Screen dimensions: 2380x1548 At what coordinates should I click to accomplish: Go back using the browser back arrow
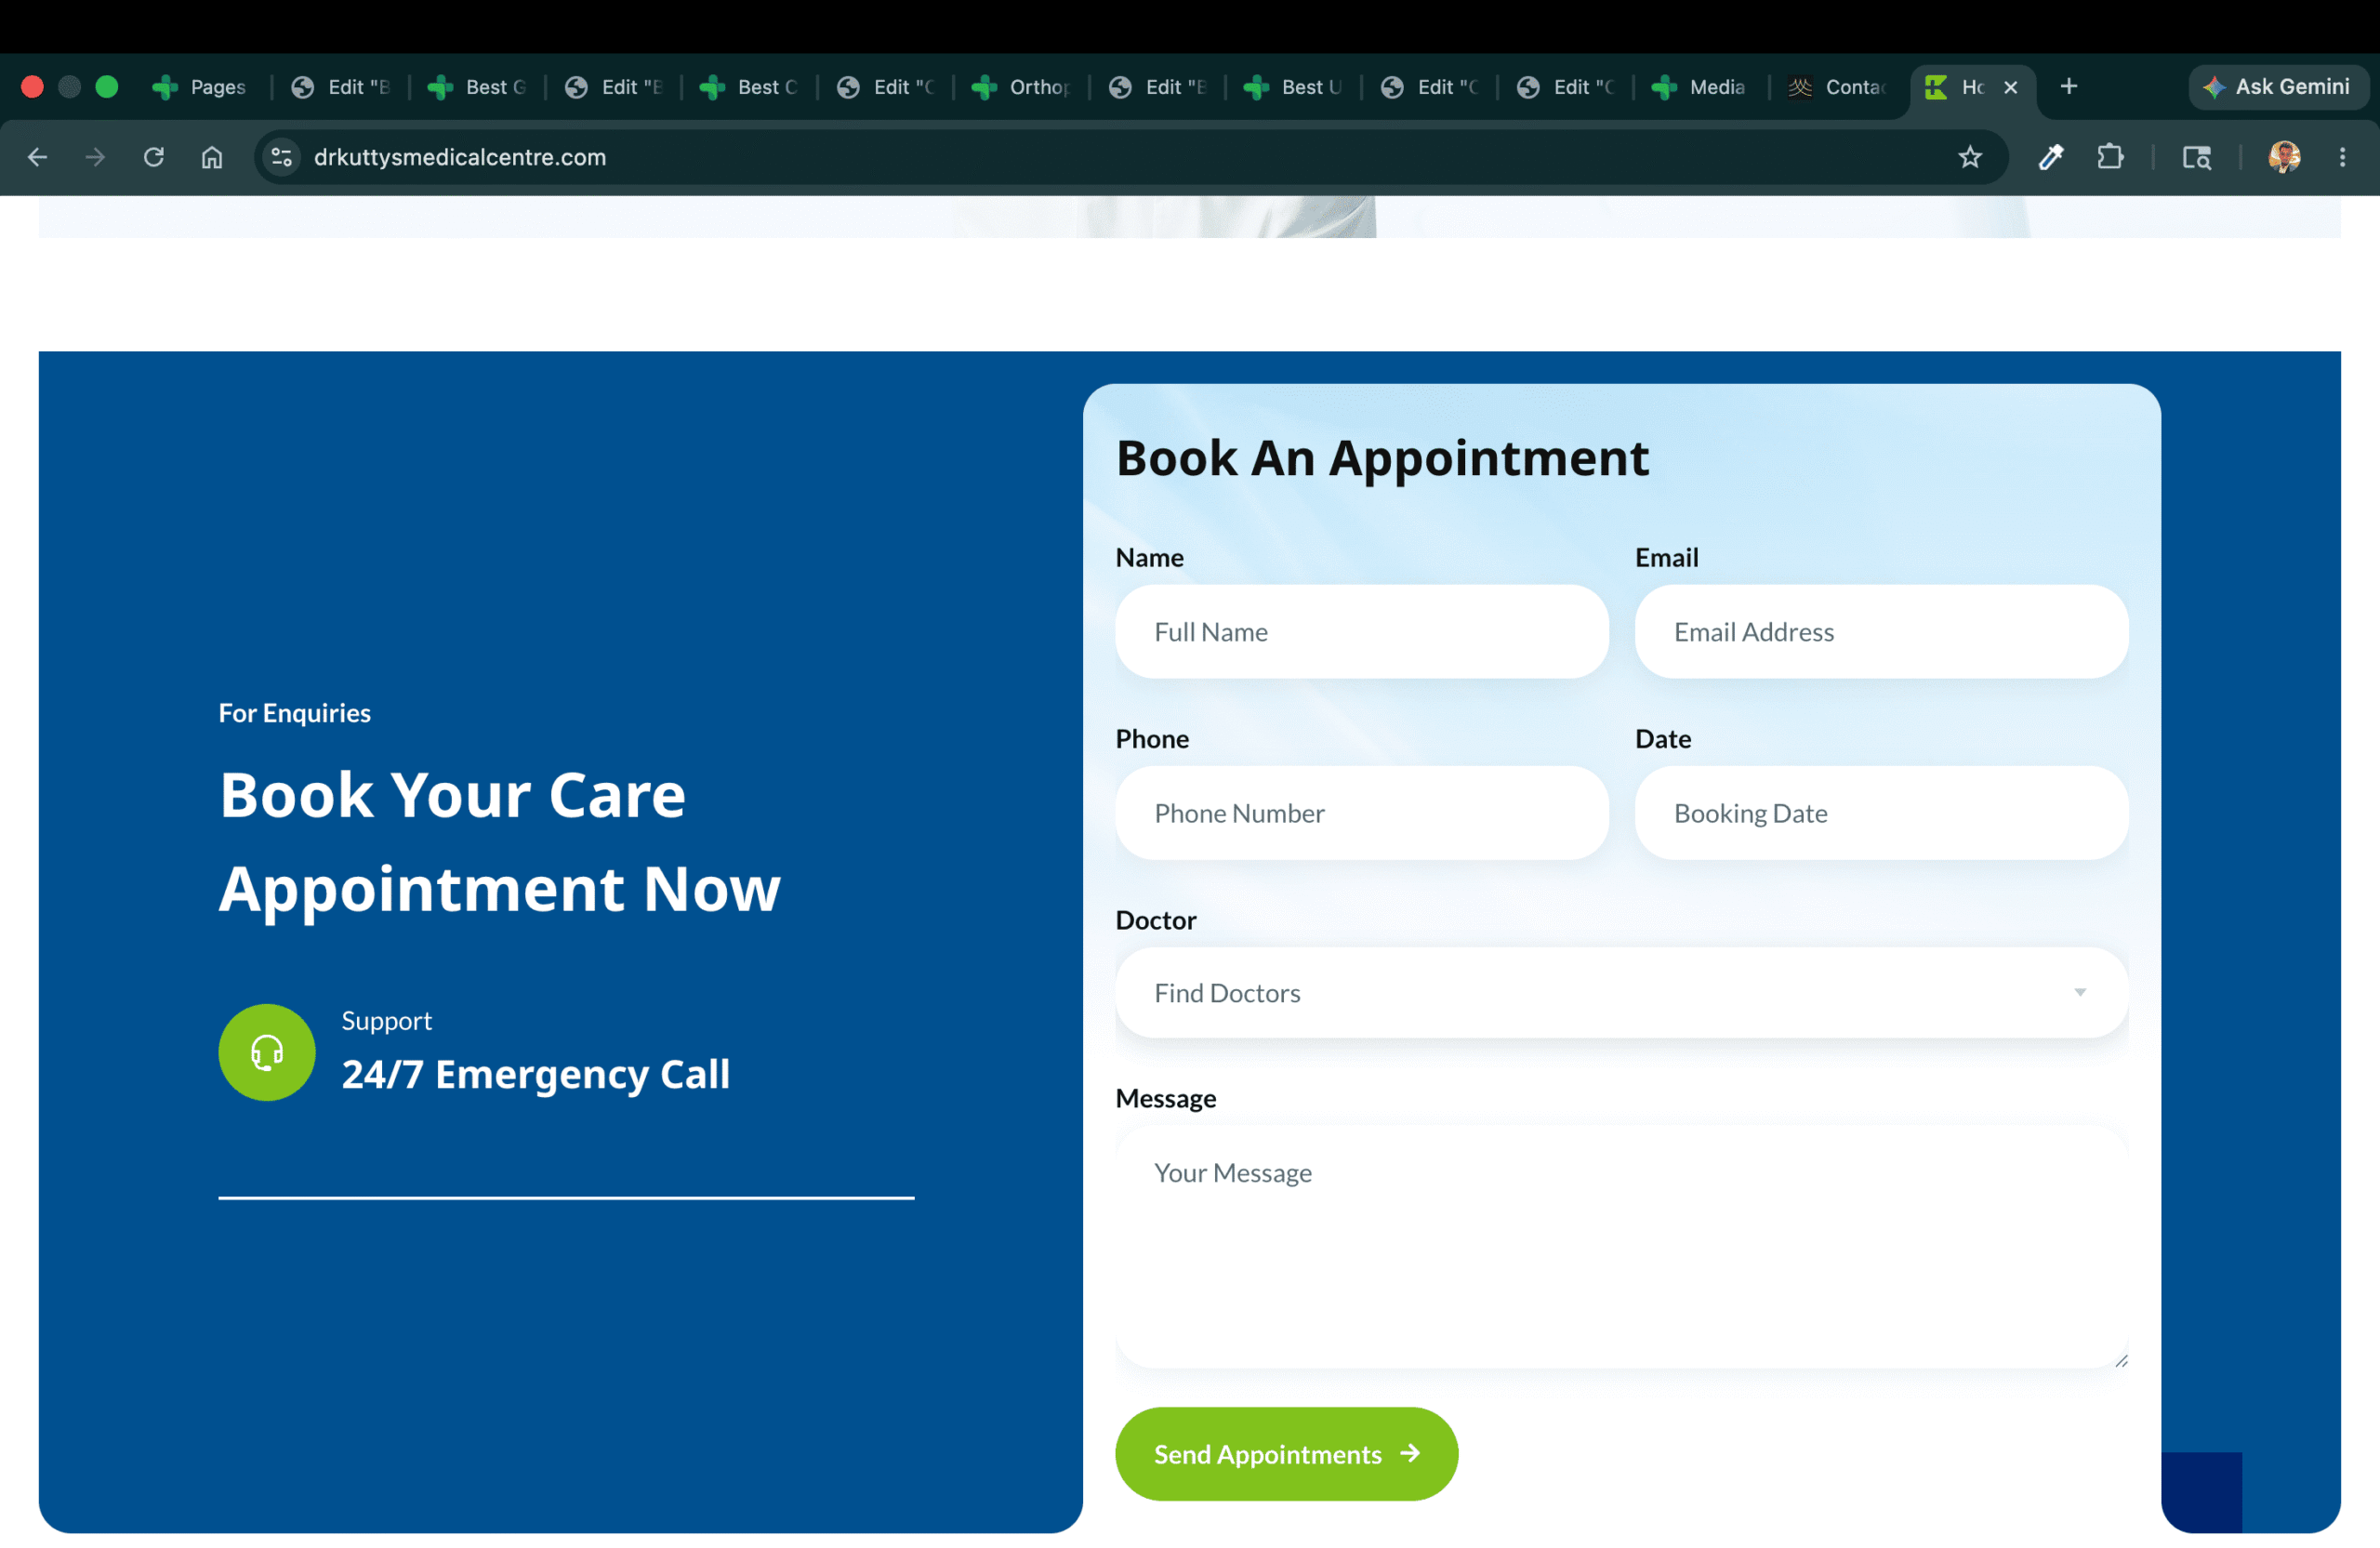point(37,157)
